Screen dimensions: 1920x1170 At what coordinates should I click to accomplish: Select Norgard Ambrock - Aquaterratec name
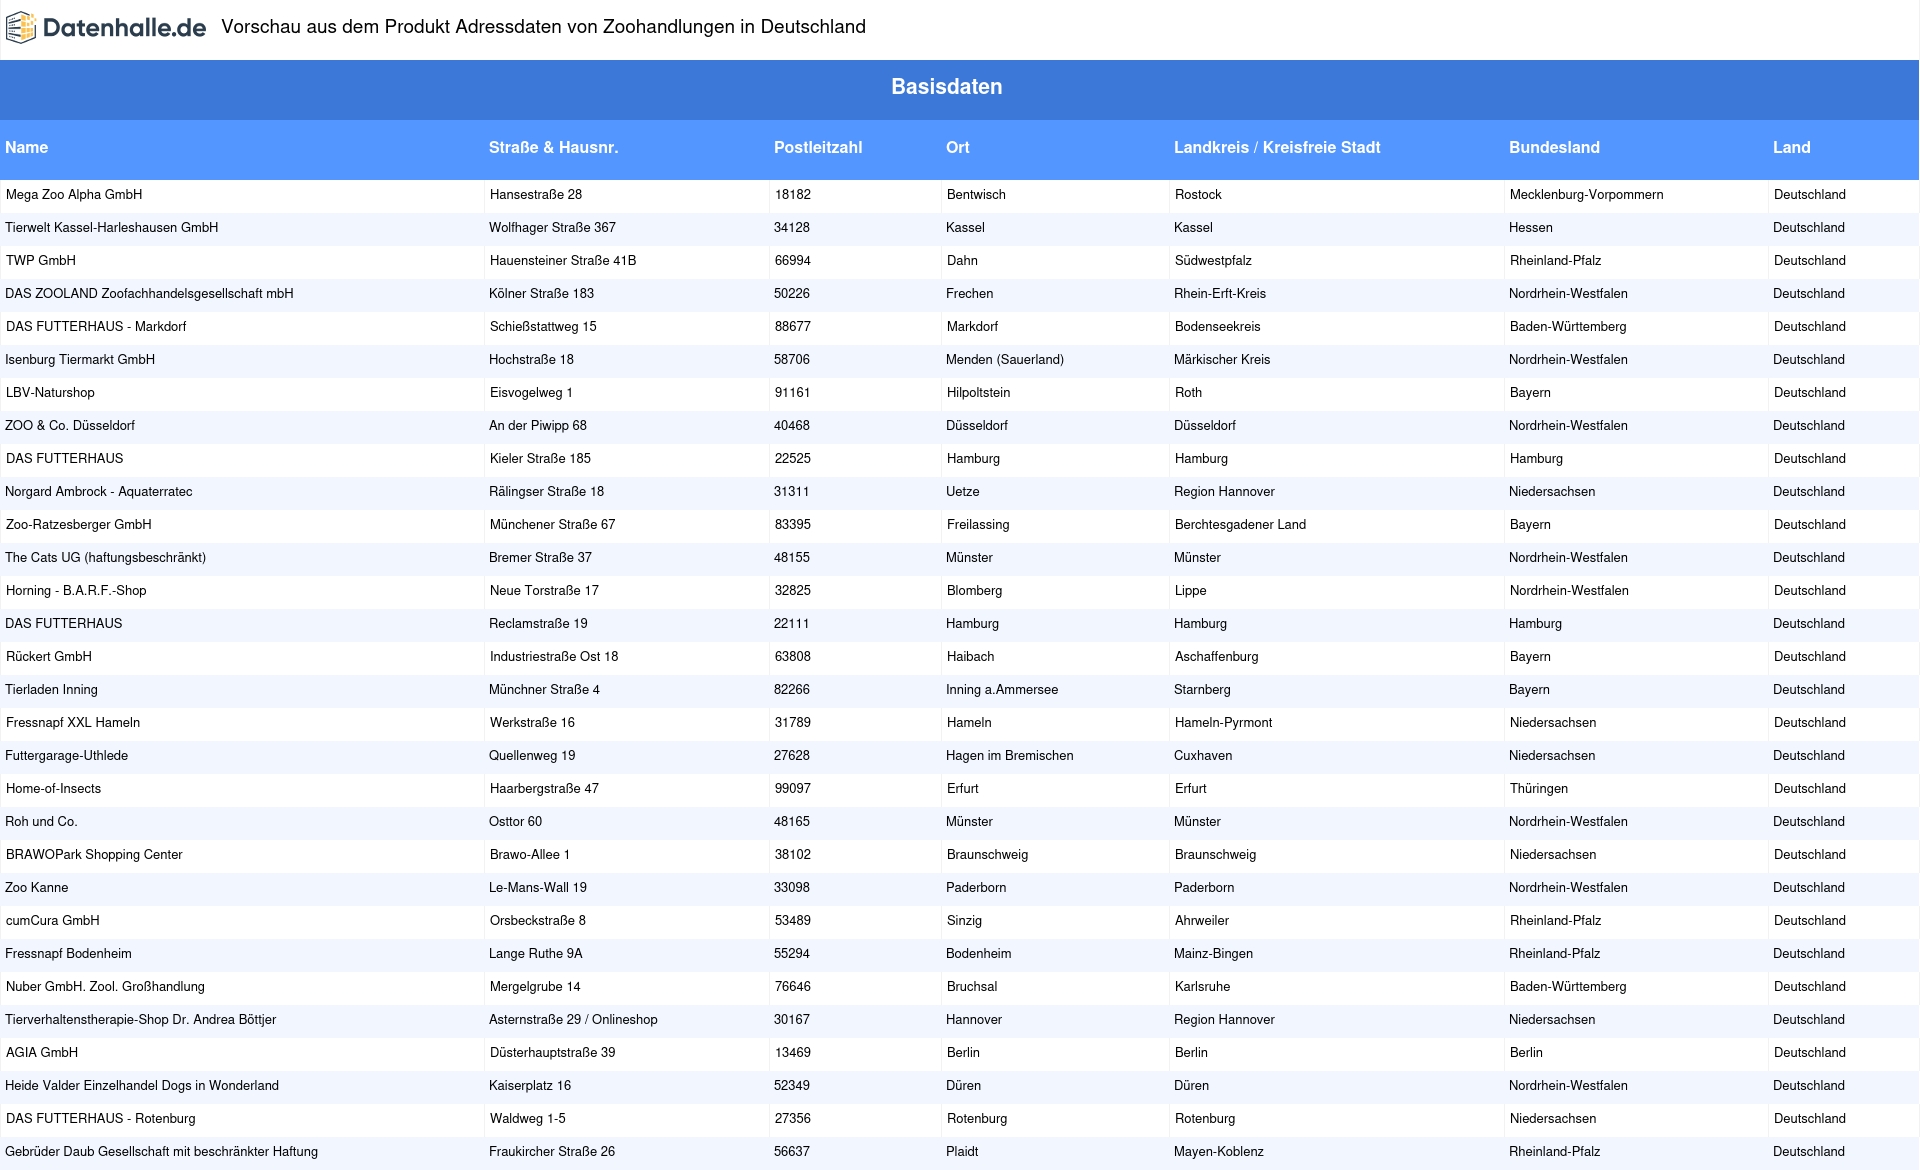(x=99, y=492)
